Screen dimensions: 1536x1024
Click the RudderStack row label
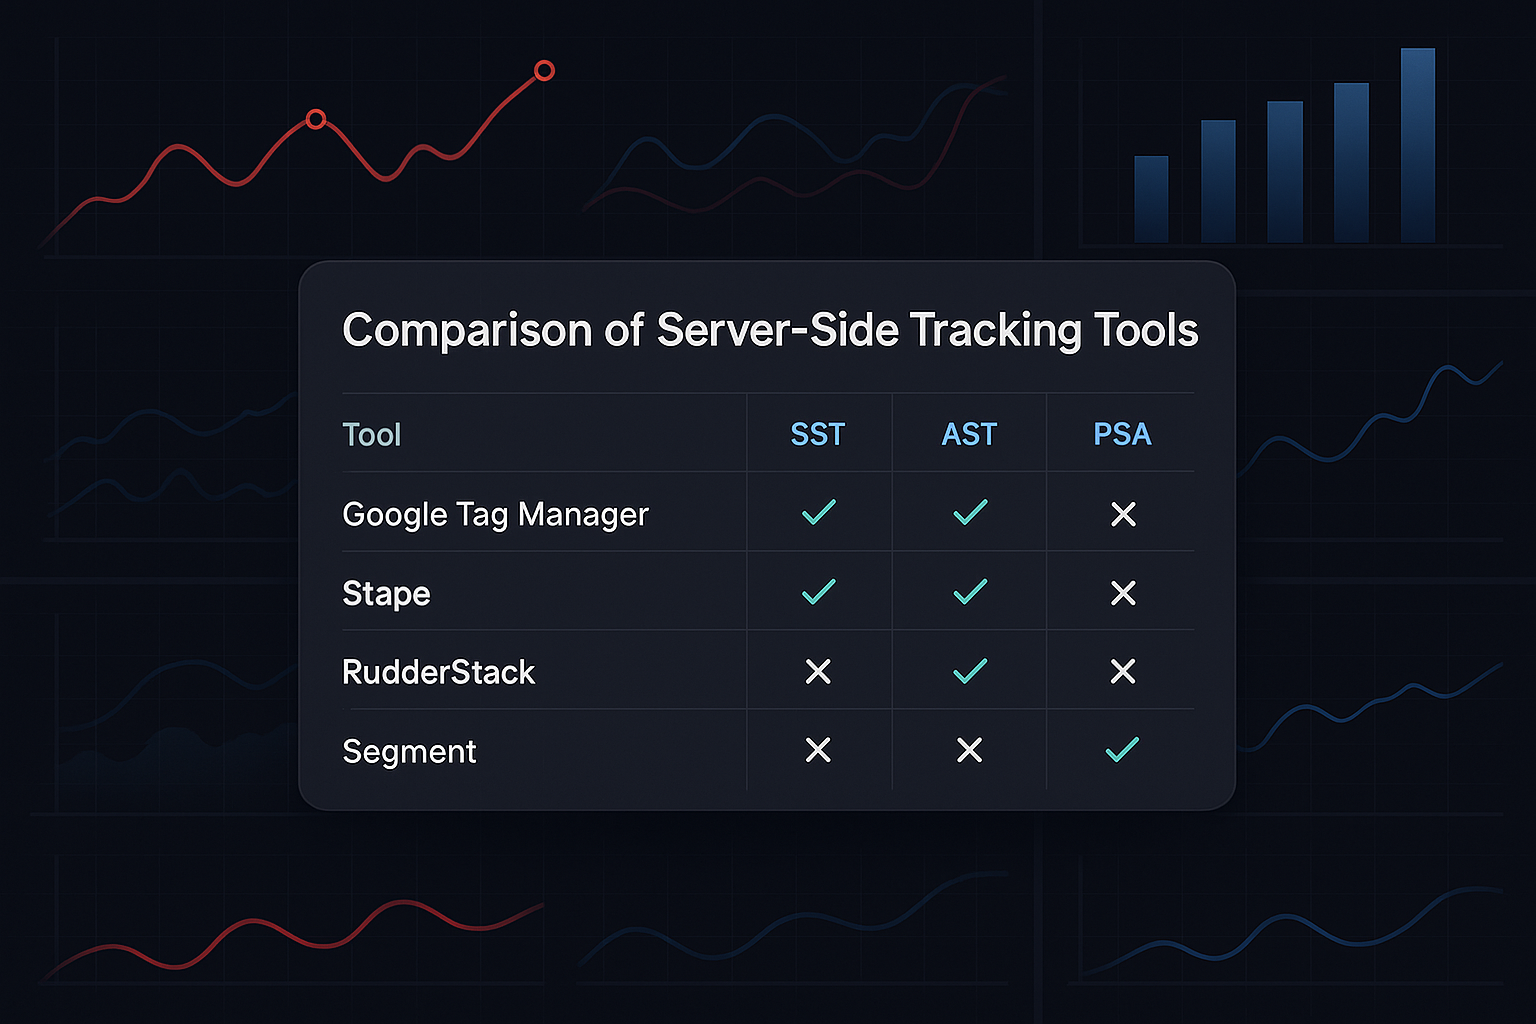(438, 672)
